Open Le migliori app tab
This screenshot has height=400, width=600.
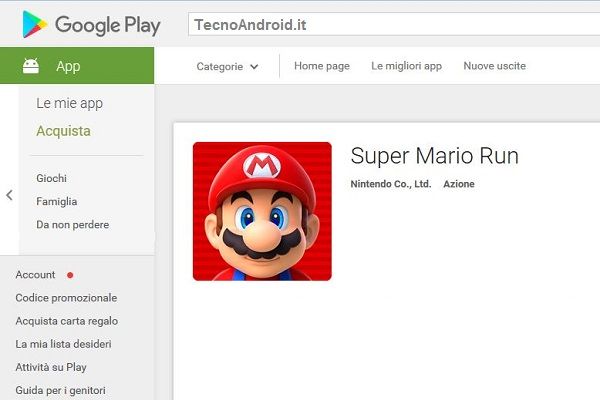tap(406, 66)
